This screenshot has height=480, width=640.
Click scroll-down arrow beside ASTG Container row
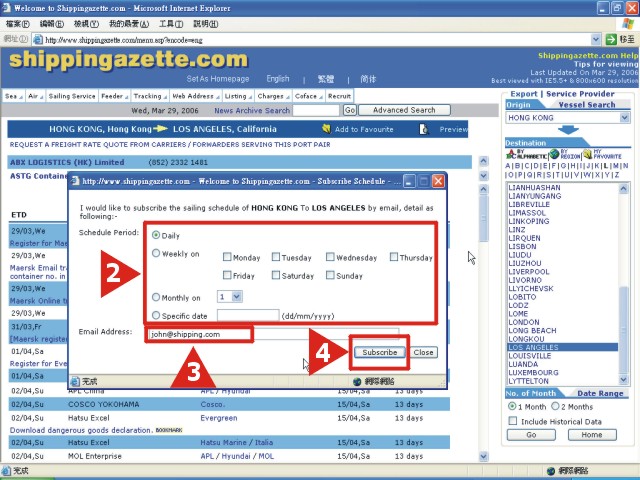pyautogui.click(x=483, y=176)
